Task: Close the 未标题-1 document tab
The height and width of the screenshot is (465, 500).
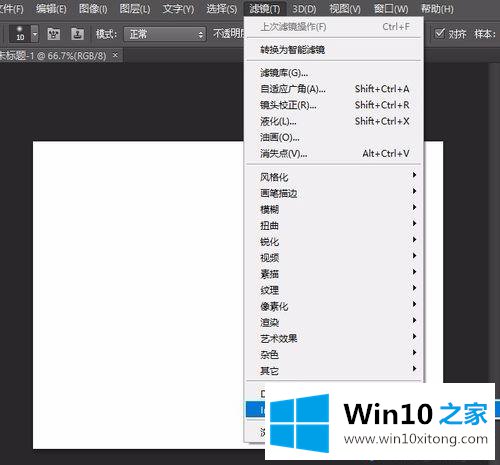Action: click(115, 55)
